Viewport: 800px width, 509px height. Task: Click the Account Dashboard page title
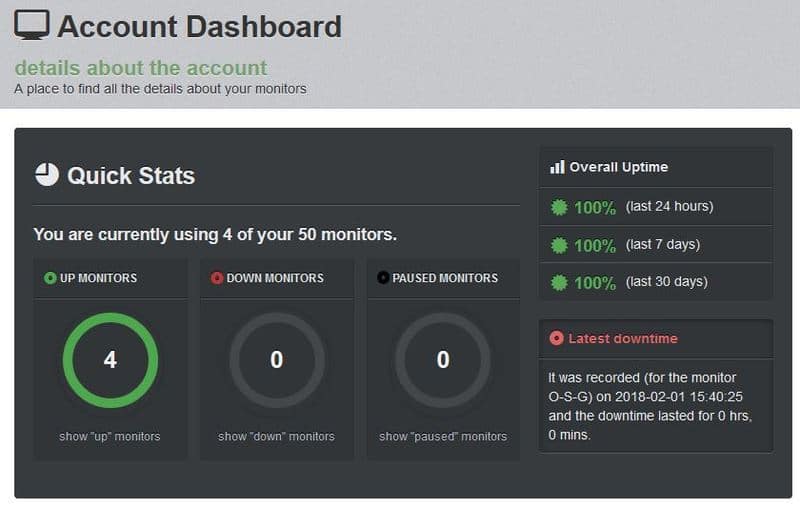[x=199, y=27]
